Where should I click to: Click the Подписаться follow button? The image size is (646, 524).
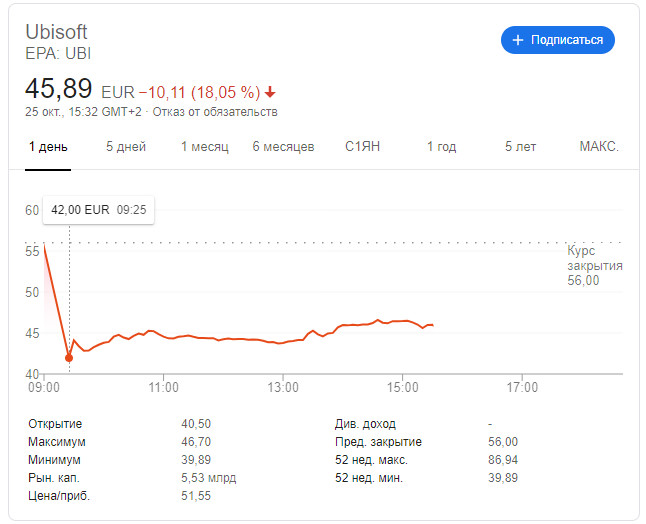[557, 40]
